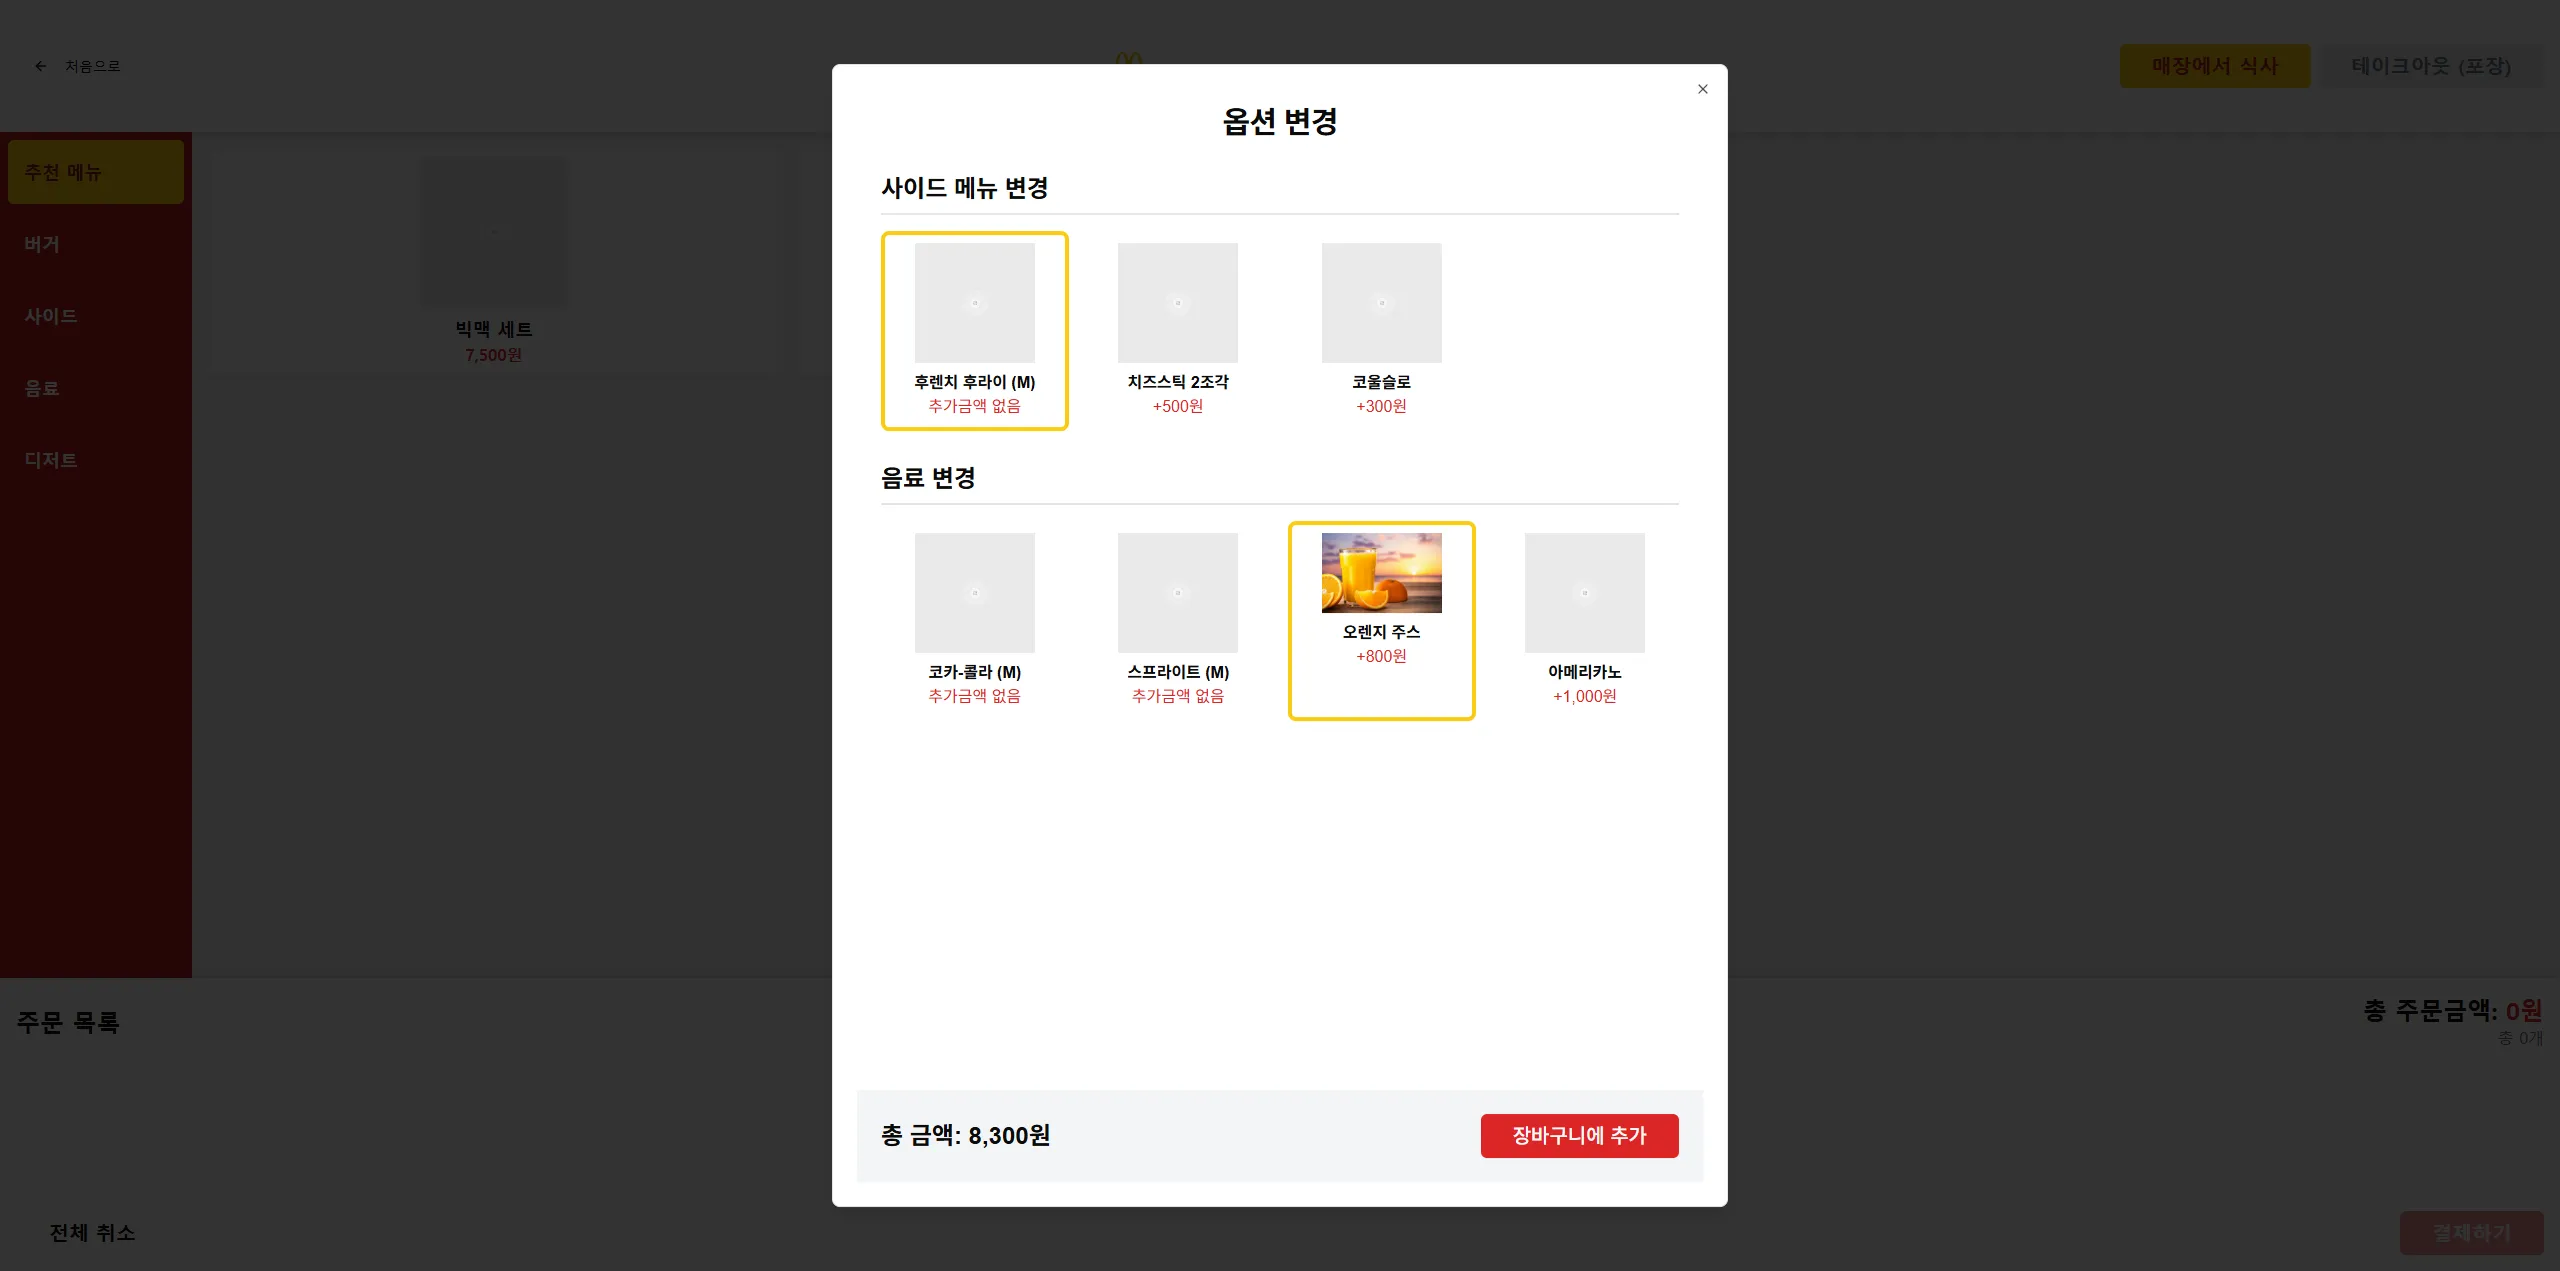Choose 아메리카노 drink option

[x=1584, y=620]
